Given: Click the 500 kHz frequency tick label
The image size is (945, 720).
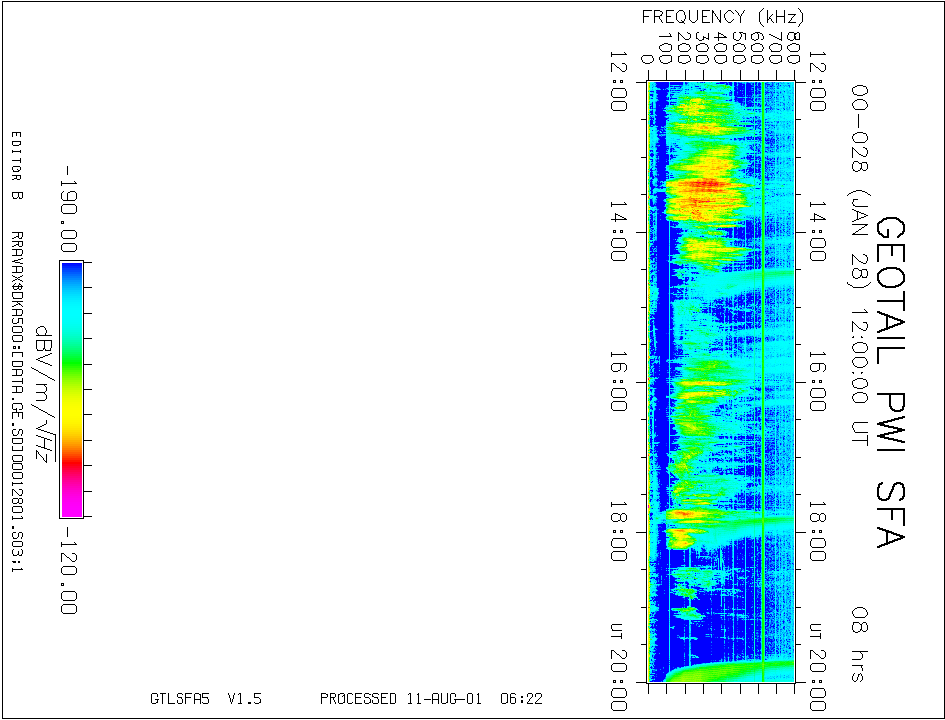Looking at the screenshot, I should click(738, 49).
